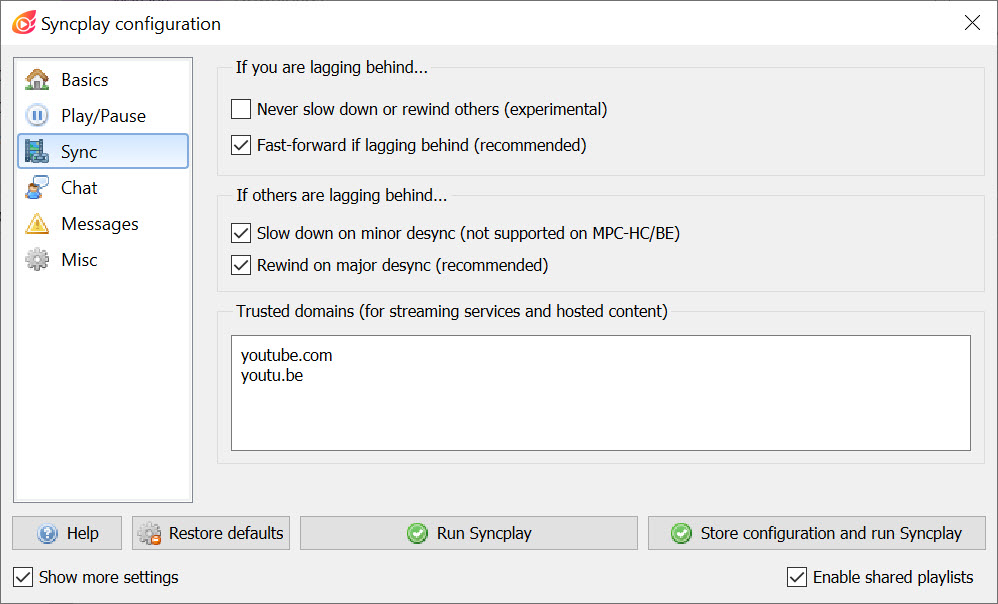Image resolution: width=998 pixels, height=604 pixels.
Task: Click the house icon beside Basics
Action: tap(37, 80)
